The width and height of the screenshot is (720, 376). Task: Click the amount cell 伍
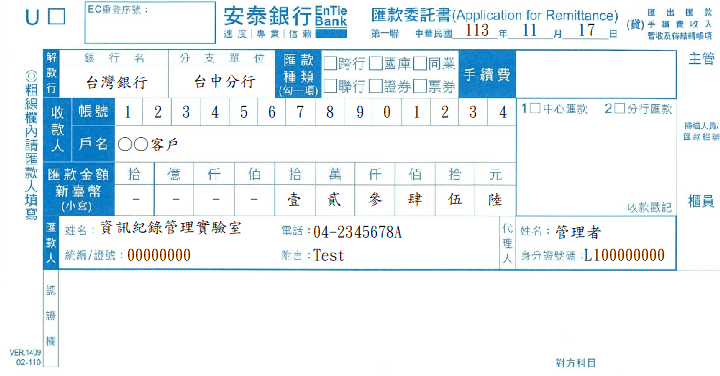click(x=455, y=200)
